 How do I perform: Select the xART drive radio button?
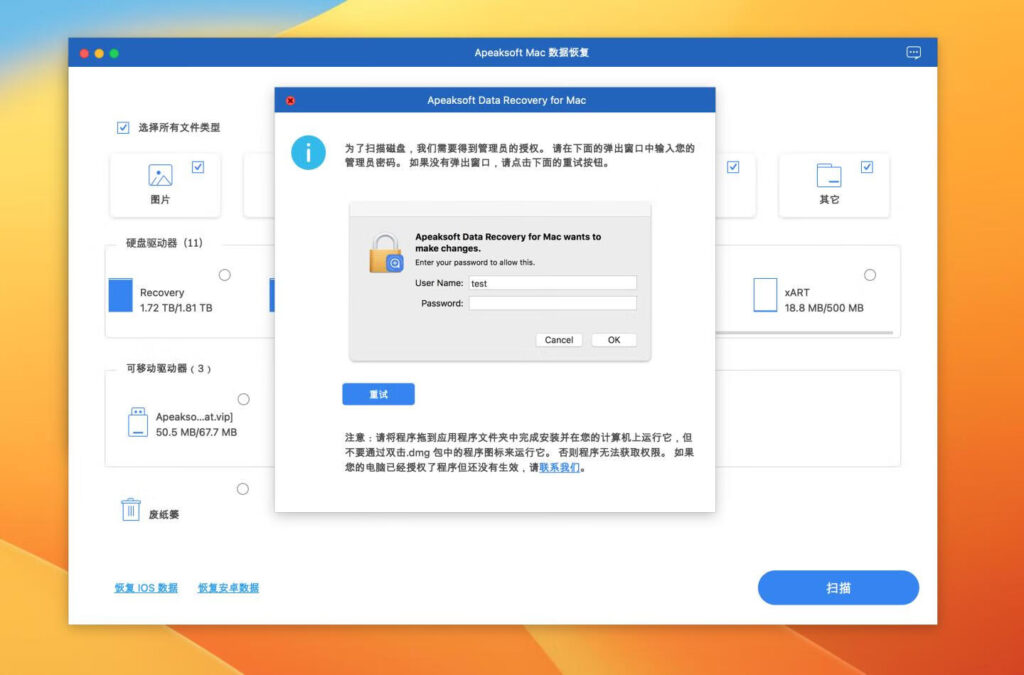click(870, 274)
